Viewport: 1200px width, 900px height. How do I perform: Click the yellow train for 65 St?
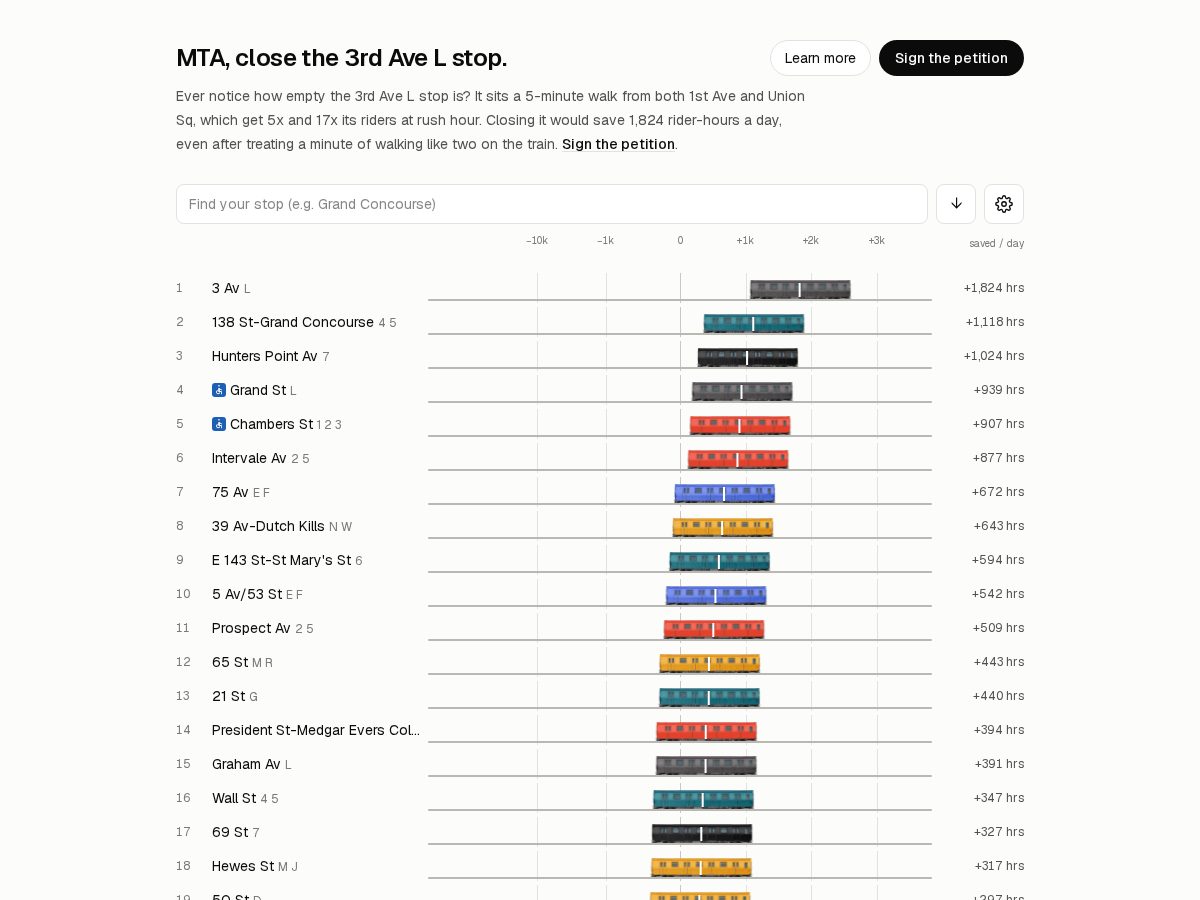tap(710, 664)
